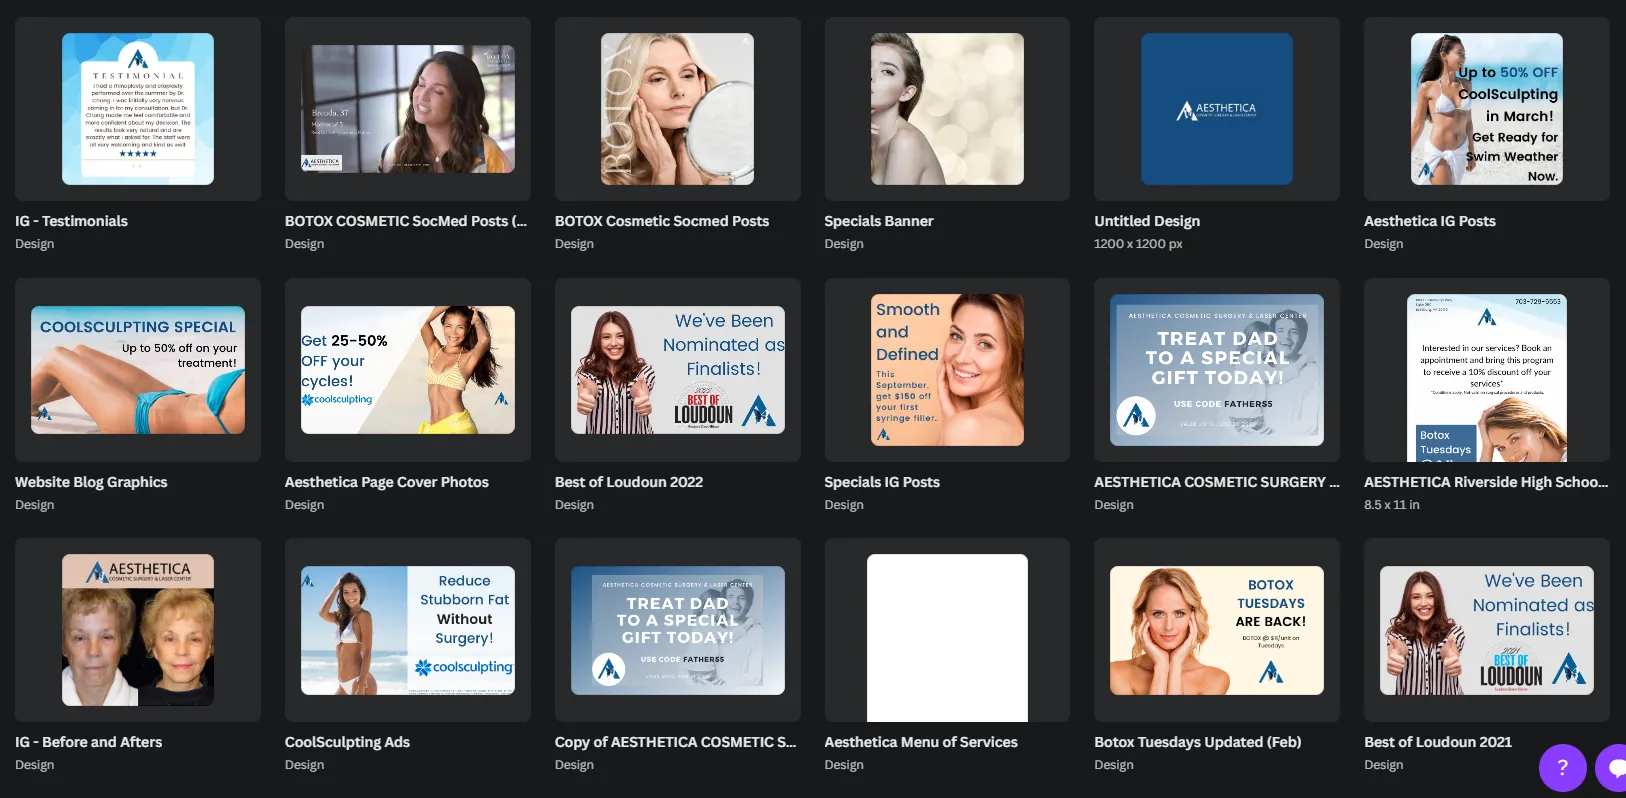Click the AESTHETICA Riverside High Schoo... title
This screenshot has width=1626, height=798.
click(1486, 482)
